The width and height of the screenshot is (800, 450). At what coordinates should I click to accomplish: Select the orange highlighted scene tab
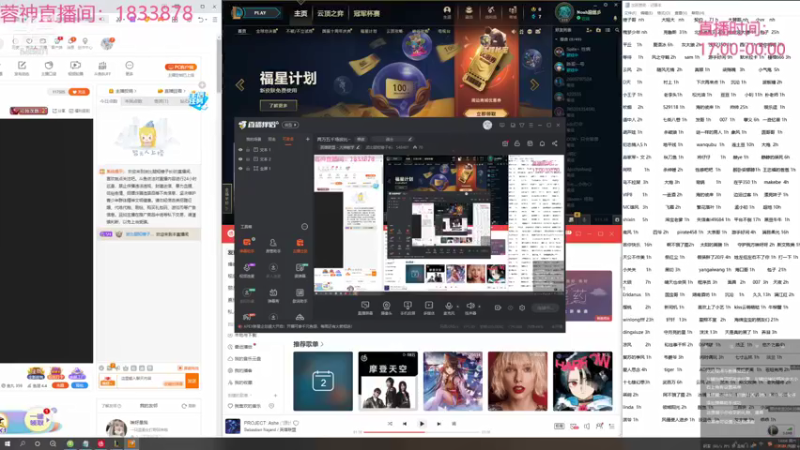coord(288,139)
